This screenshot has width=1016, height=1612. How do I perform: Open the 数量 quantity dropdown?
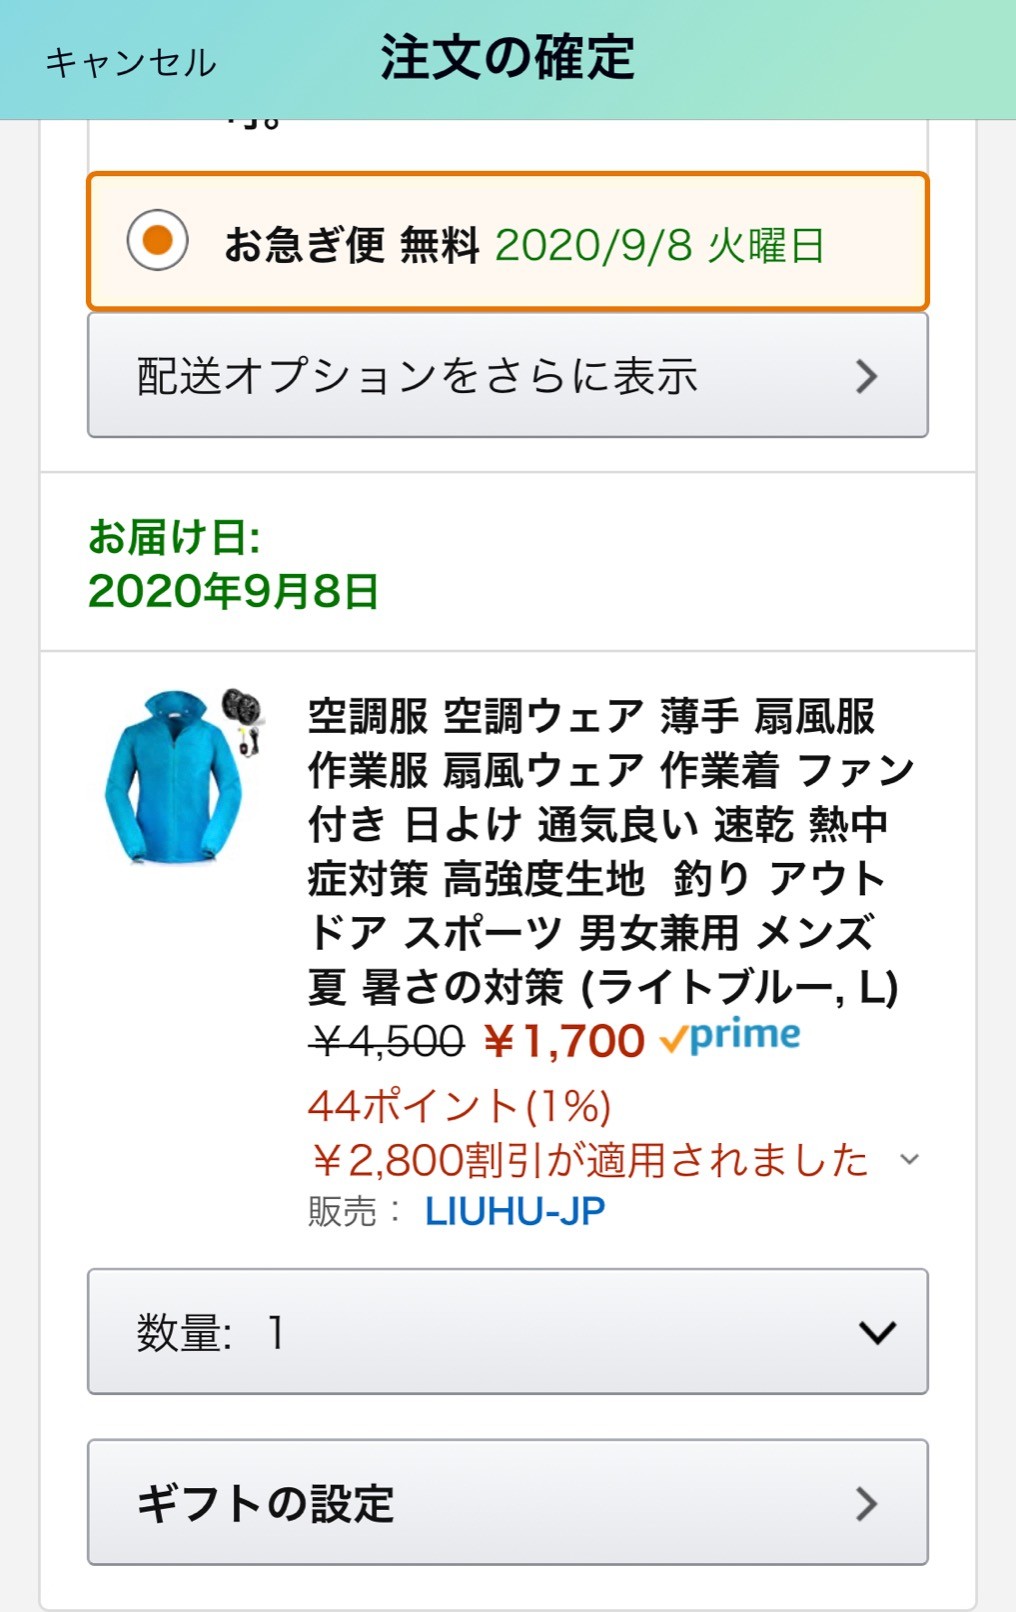point(507,1331)
